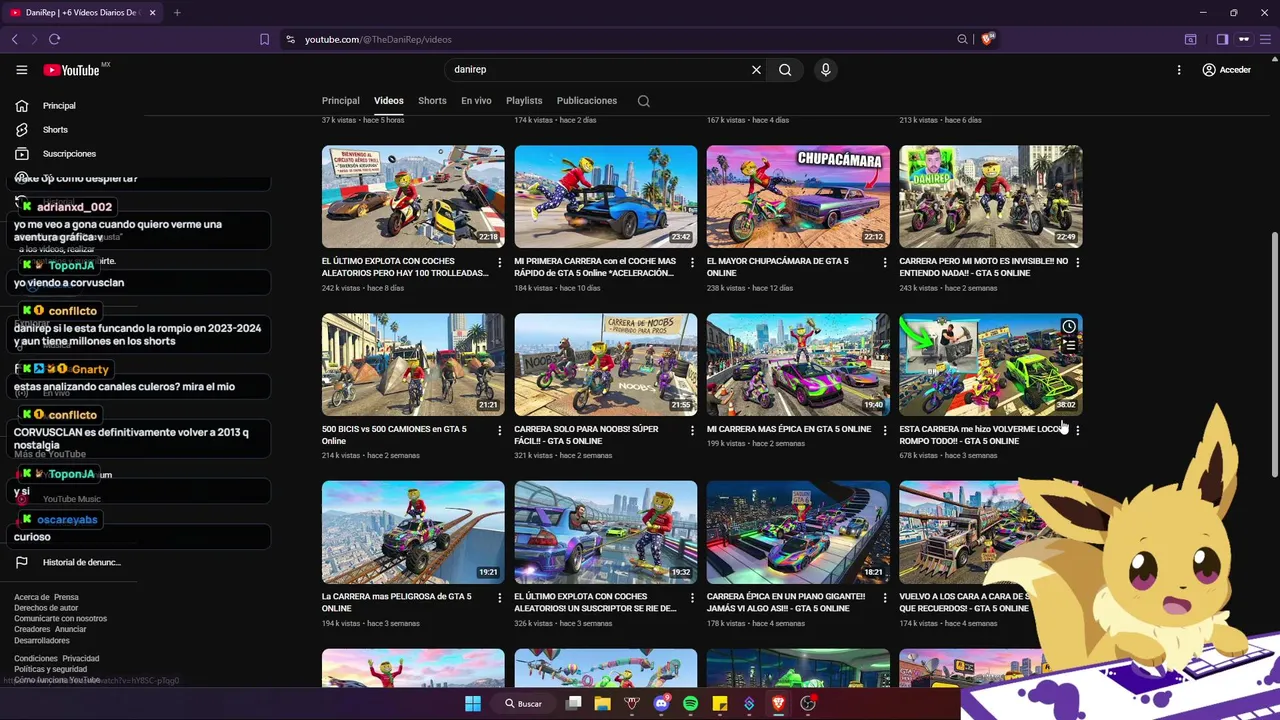Switch to the Shorts channel tab
This screenshot has width=1280, height=720.
[x=432, y=101]
